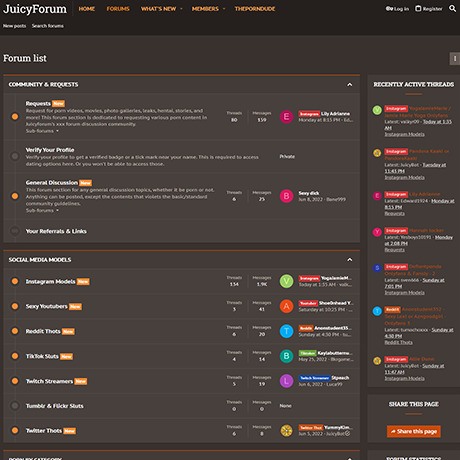Click the orange status icon beside Twitch Streamers
The width and height of the screenshot is (460, 460).
pos(15,381)
